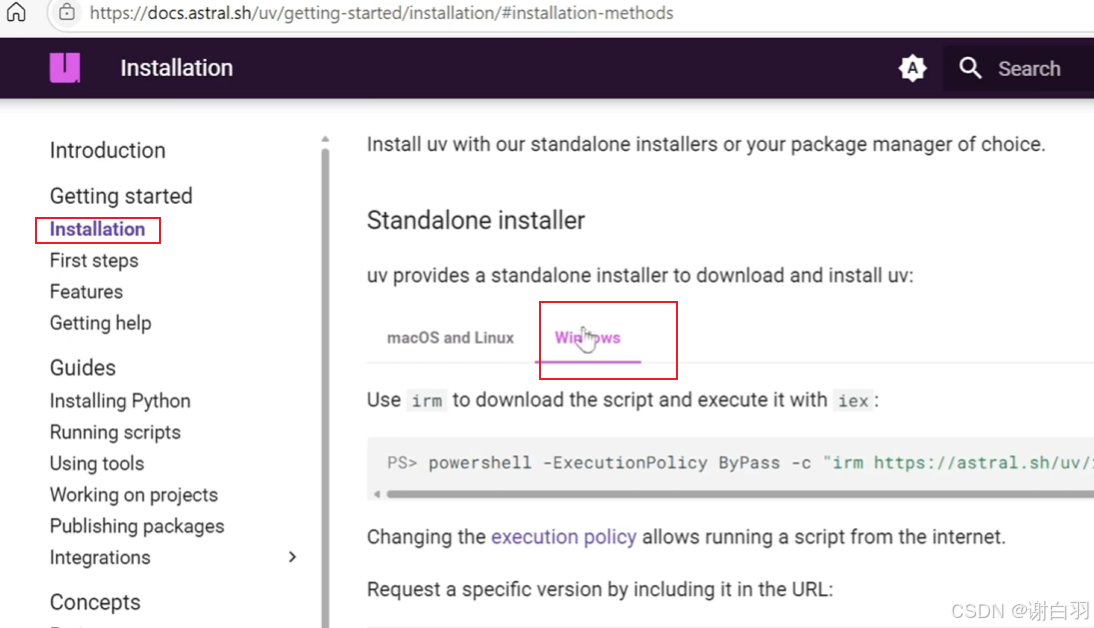This screenshot has width=1094, height=628.
Task: Click the powershell command code block
Action: (730, 463)
